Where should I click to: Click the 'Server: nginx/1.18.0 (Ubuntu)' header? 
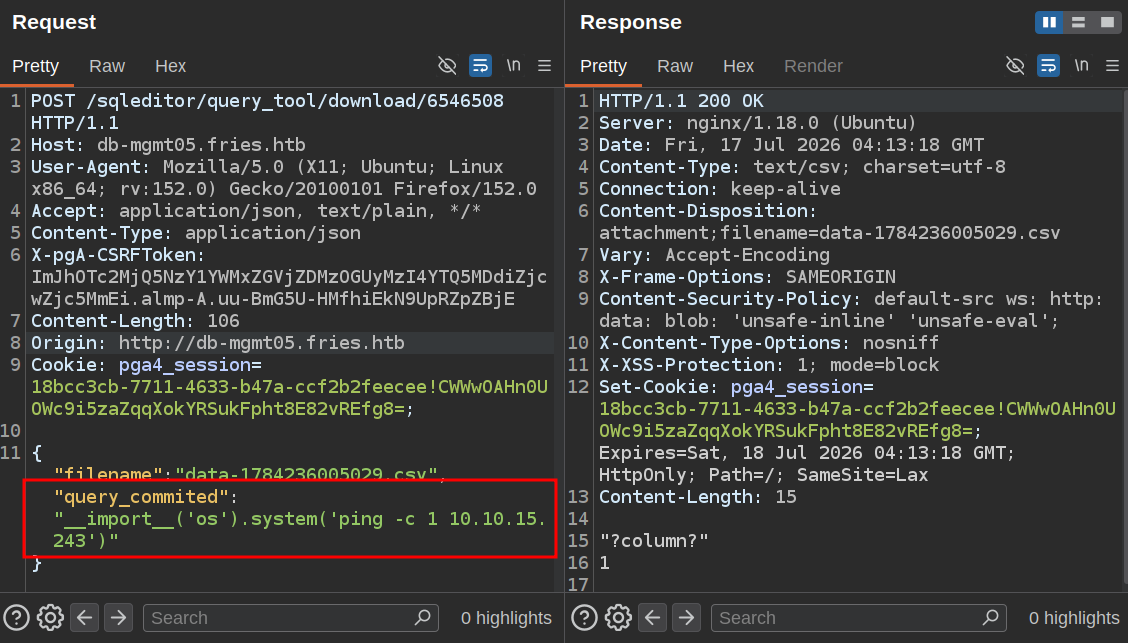click(758, 123)
